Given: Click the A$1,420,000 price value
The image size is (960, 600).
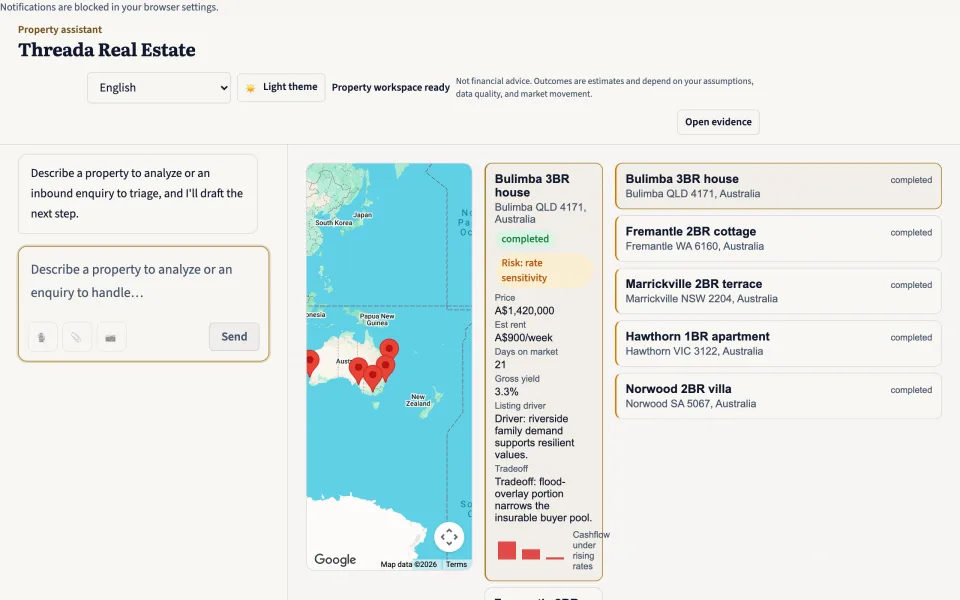Looking at the screenshot, I should click(x=524, y=310).
